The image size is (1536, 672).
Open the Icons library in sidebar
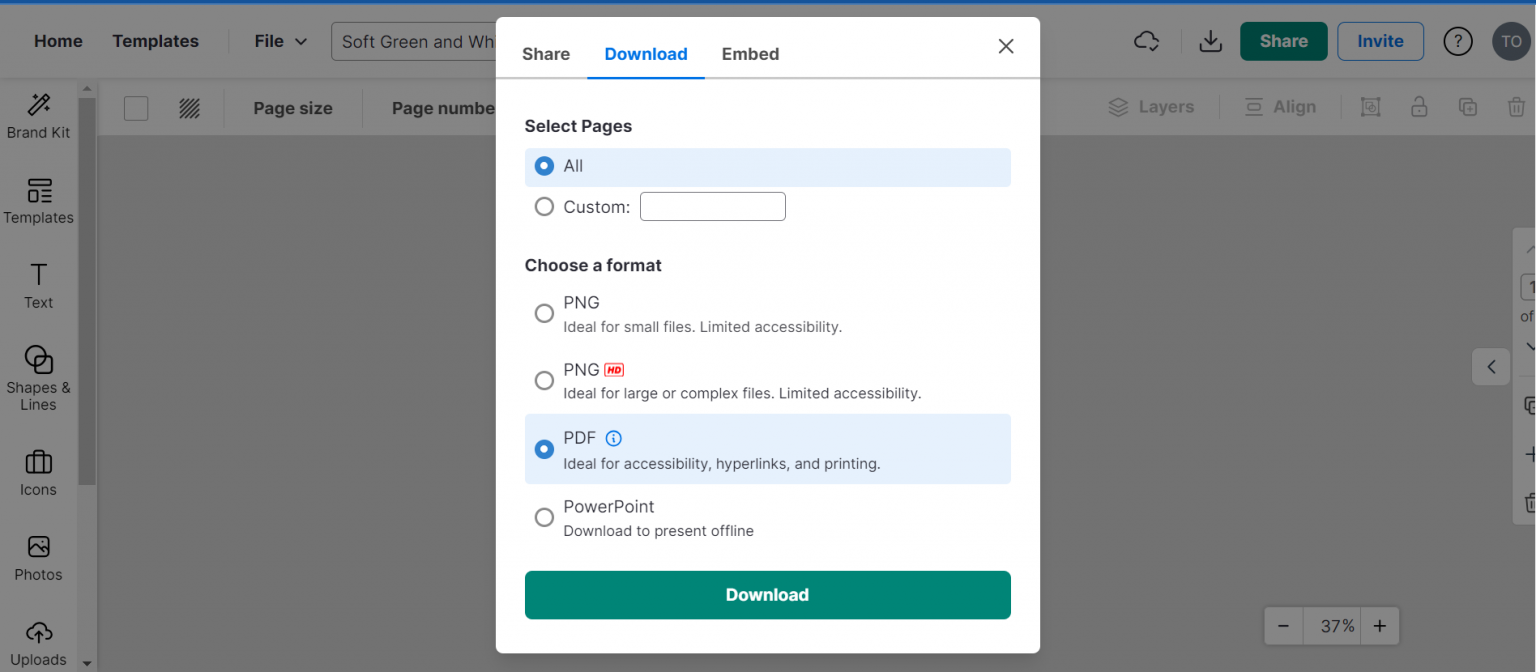[38, 473]
